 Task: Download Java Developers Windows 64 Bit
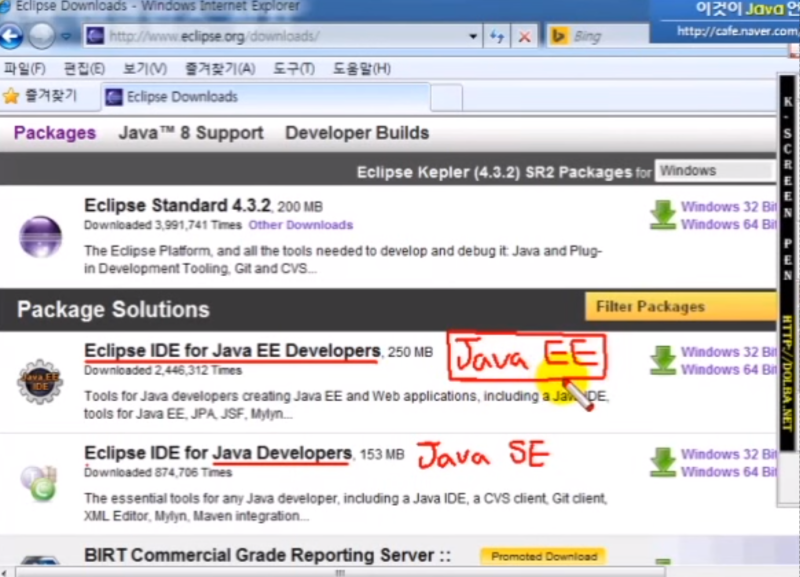point(729,472)
